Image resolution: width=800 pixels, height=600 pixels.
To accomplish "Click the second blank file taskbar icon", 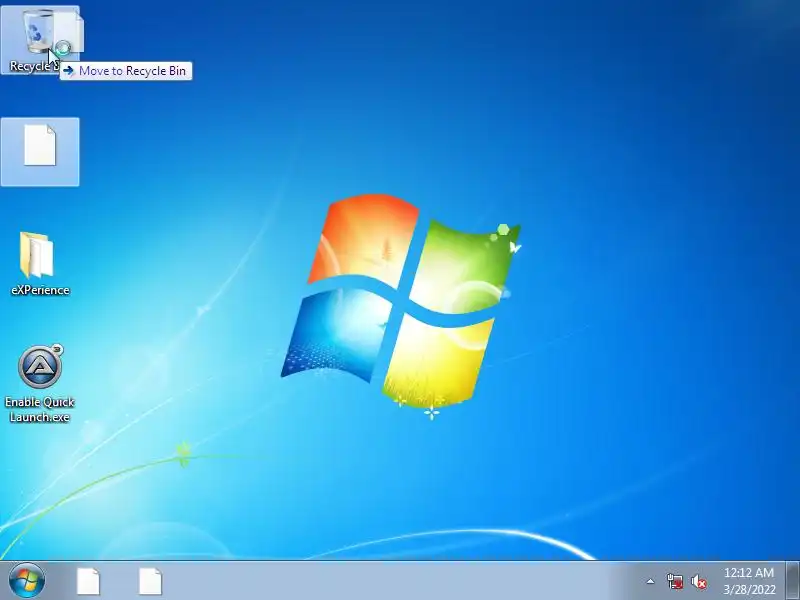I will (x=151, y=581).
